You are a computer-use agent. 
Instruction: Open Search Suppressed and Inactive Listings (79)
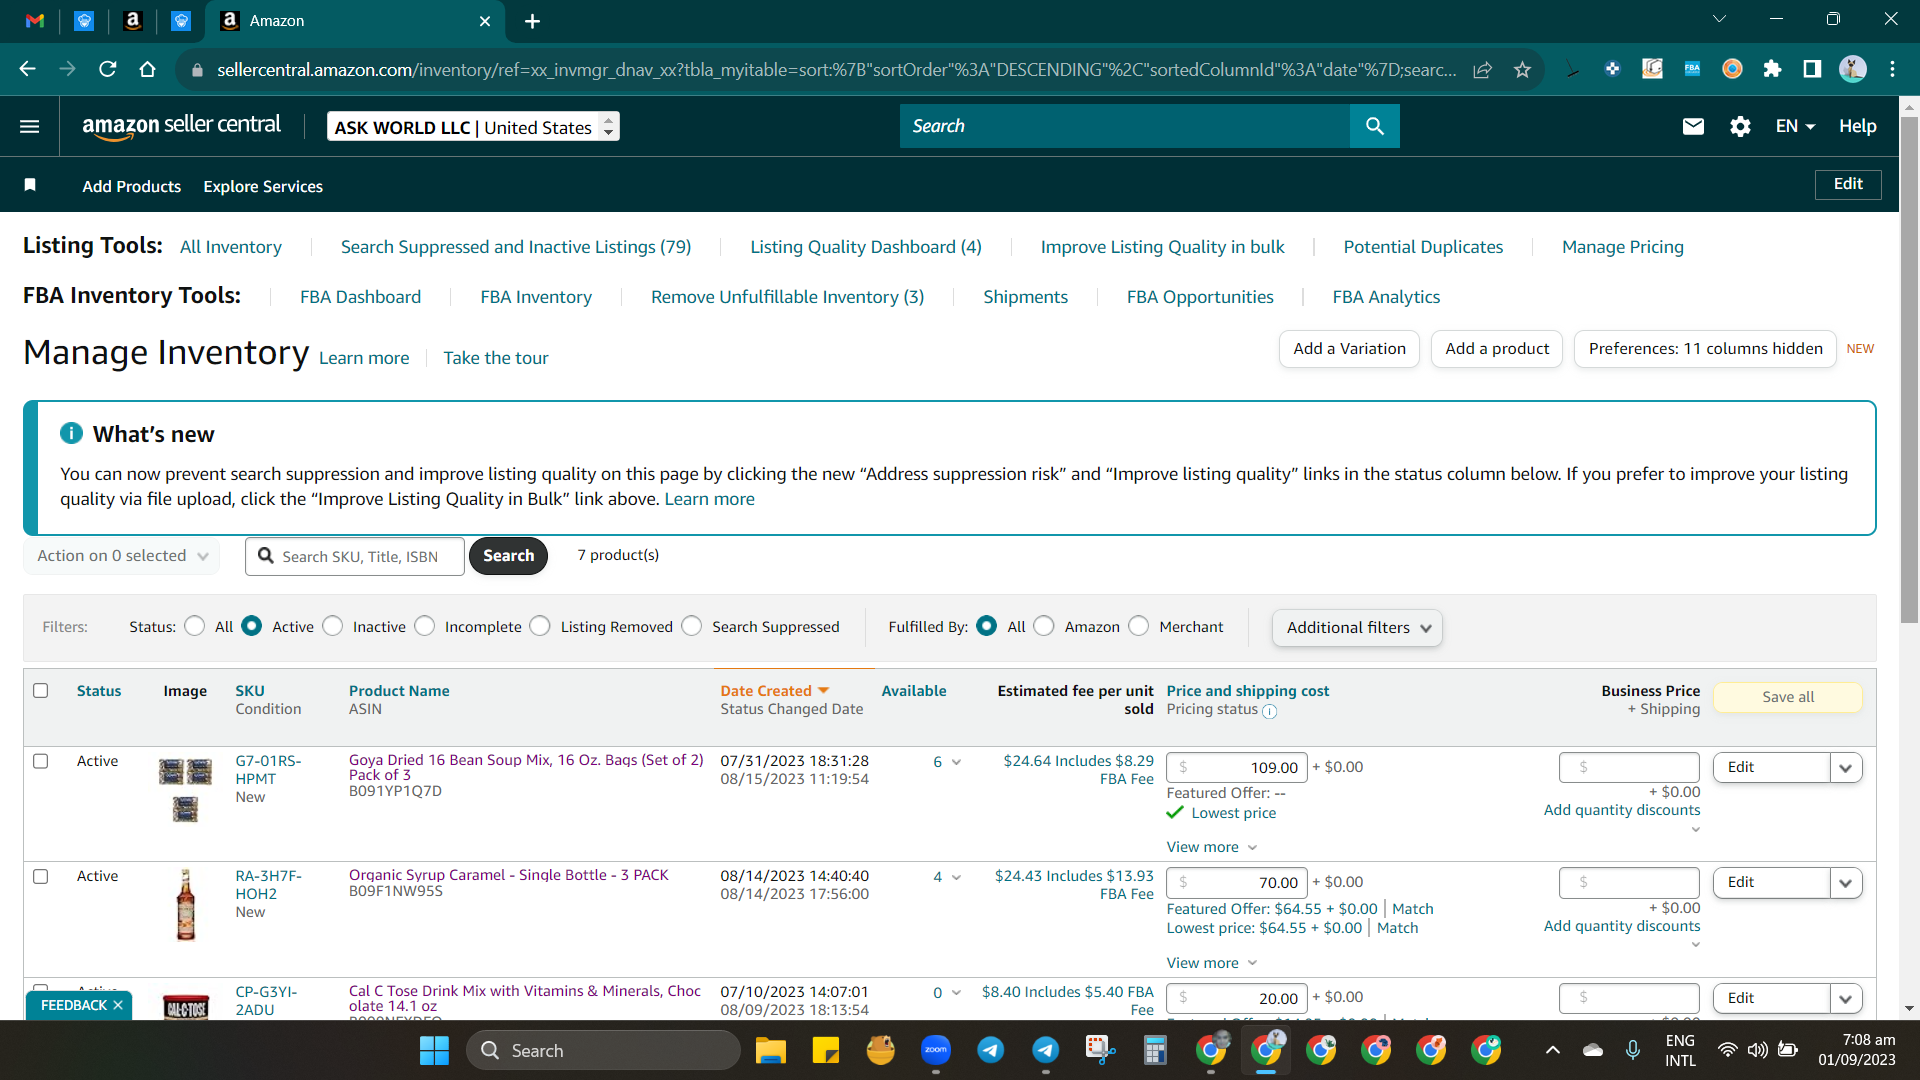click(516, 247)
